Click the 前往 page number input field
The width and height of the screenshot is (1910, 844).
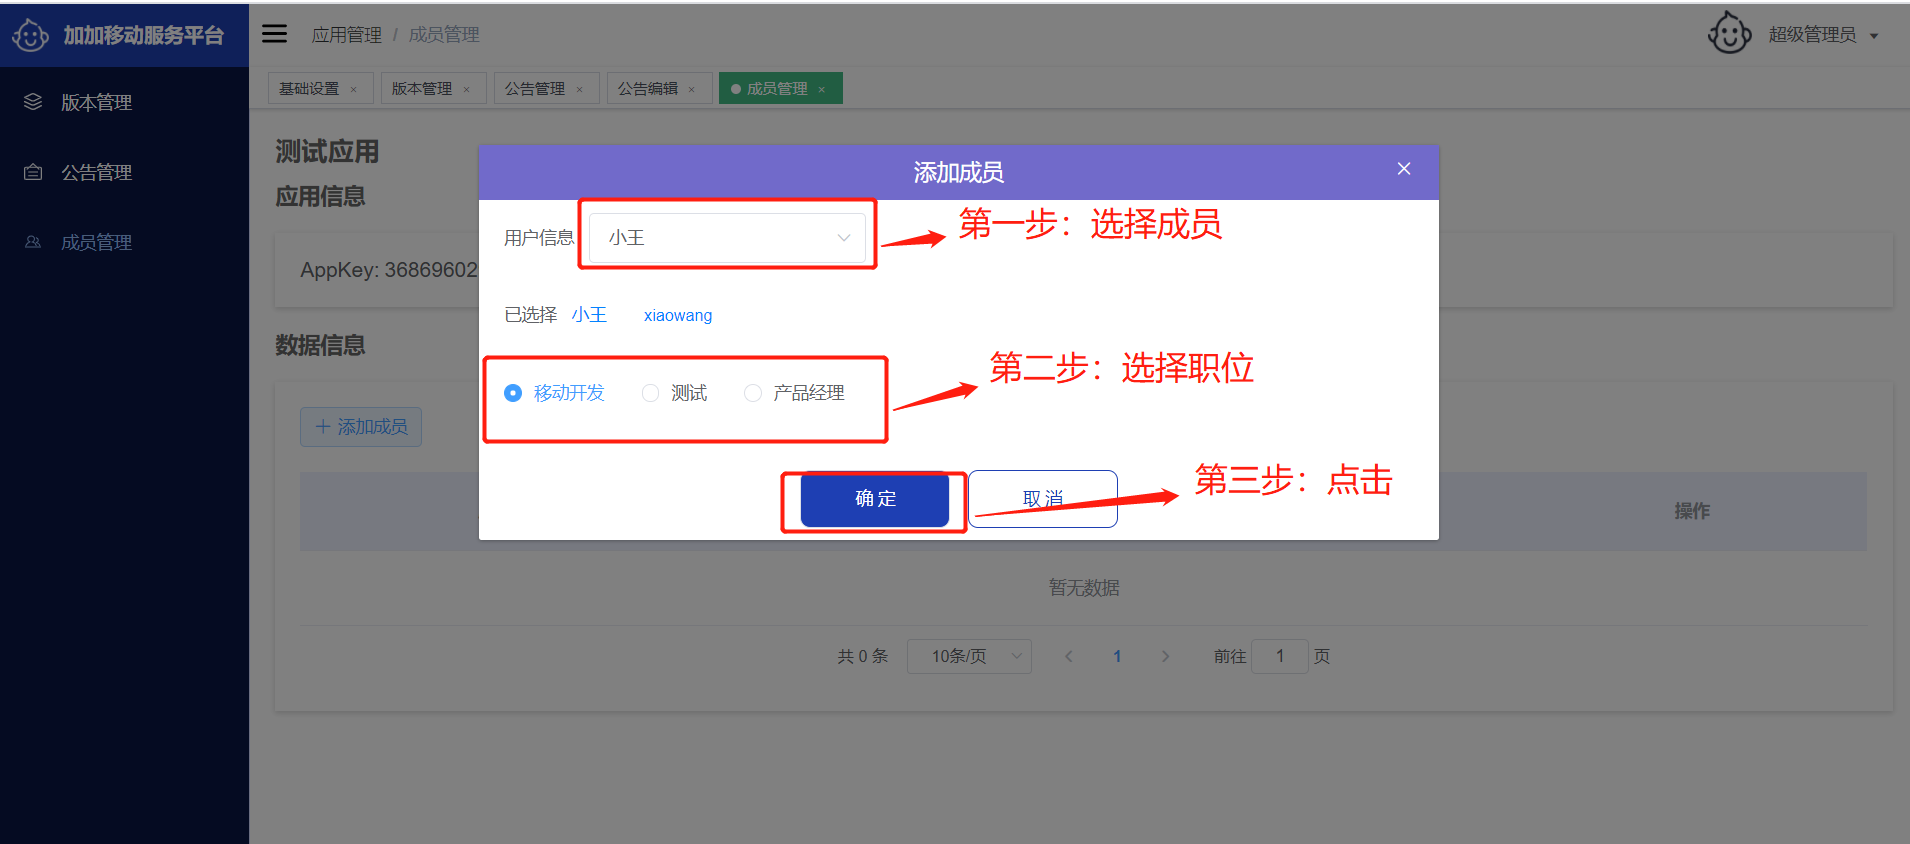tap(1279, 656)
